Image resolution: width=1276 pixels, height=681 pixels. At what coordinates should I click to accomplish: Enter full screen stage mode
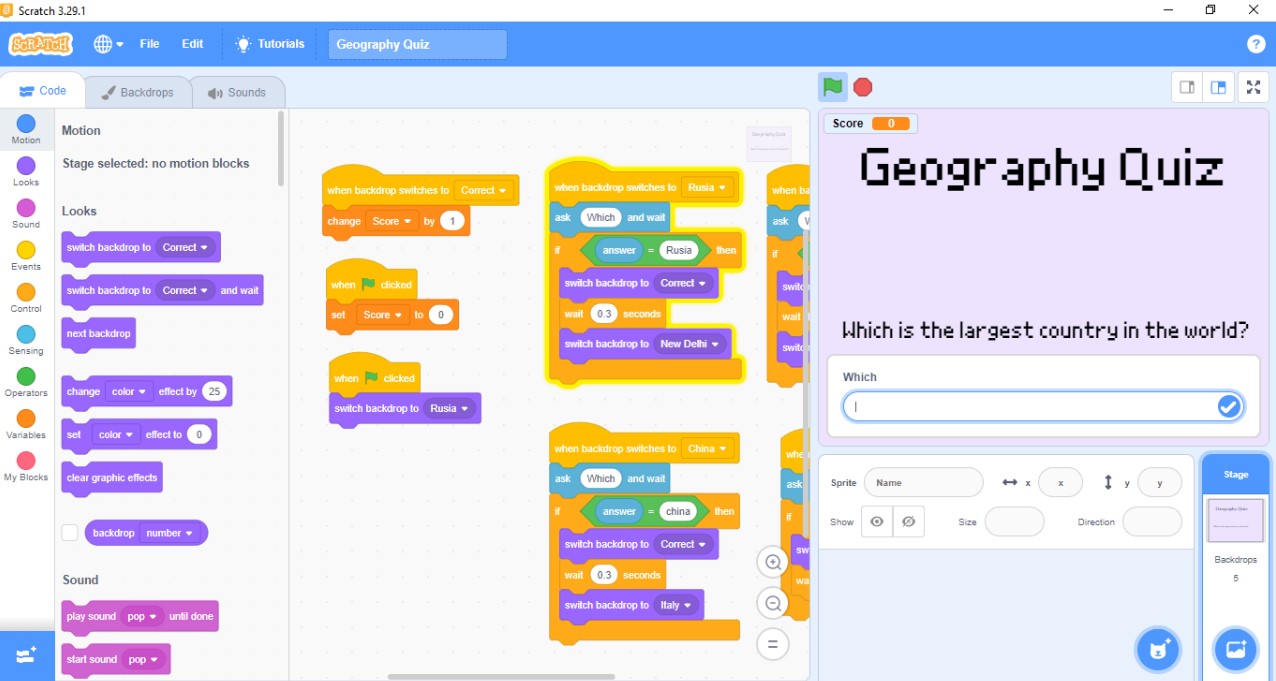click(1253, 87)
